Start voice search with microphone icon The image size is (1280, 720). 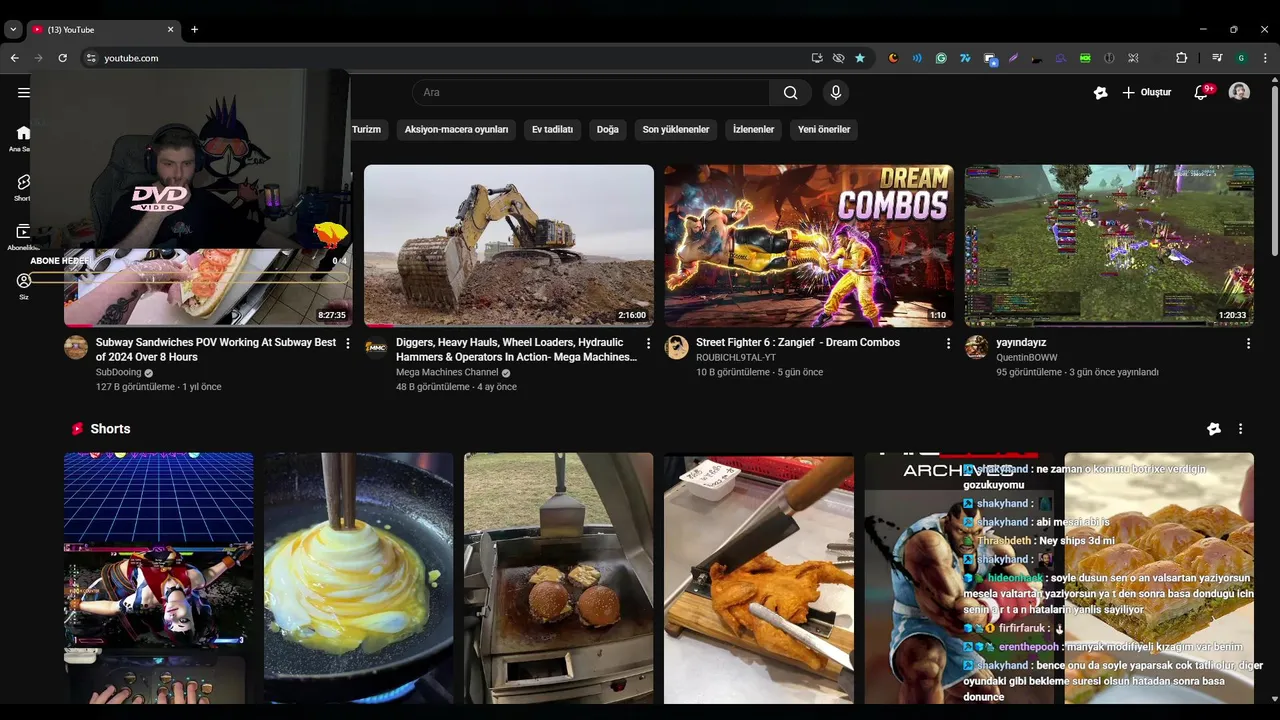point(836,93)
